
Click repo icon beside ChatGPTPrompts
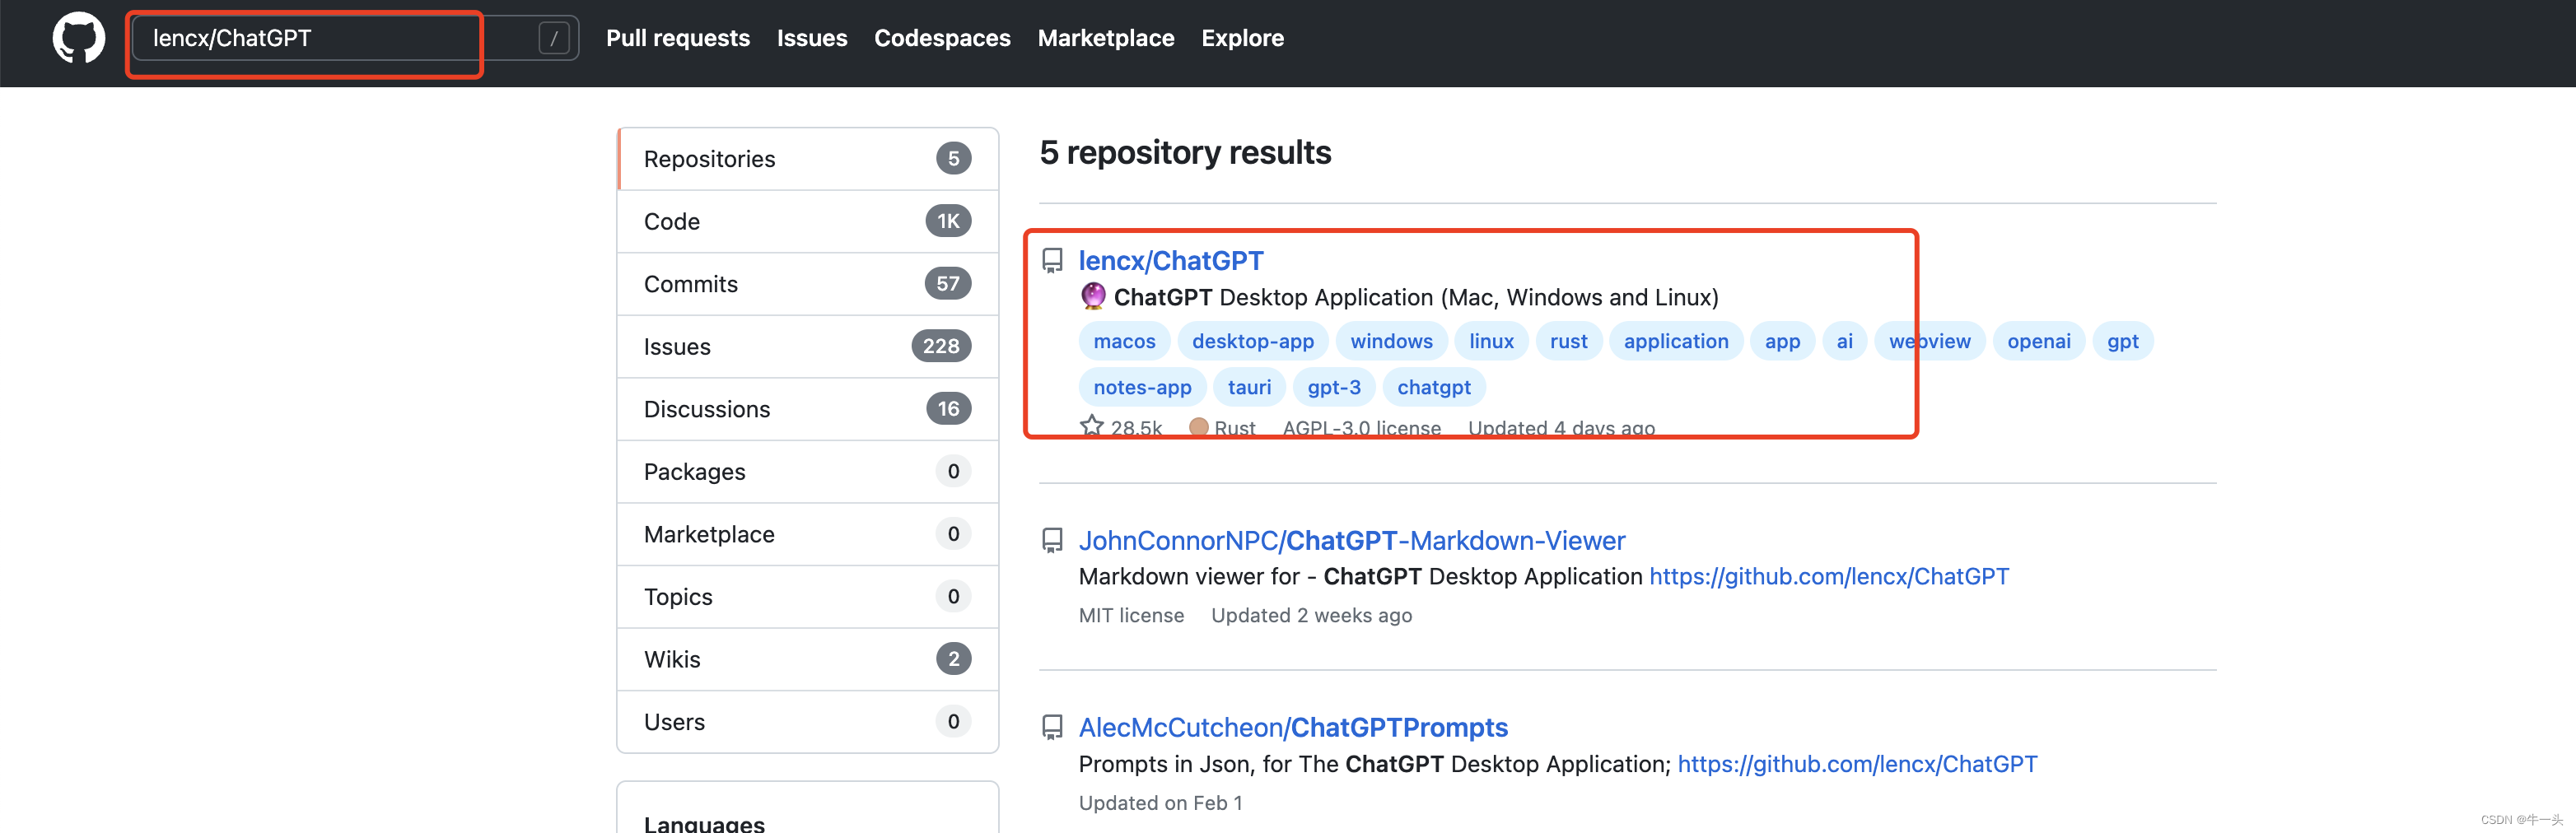tap(1052, 728)
